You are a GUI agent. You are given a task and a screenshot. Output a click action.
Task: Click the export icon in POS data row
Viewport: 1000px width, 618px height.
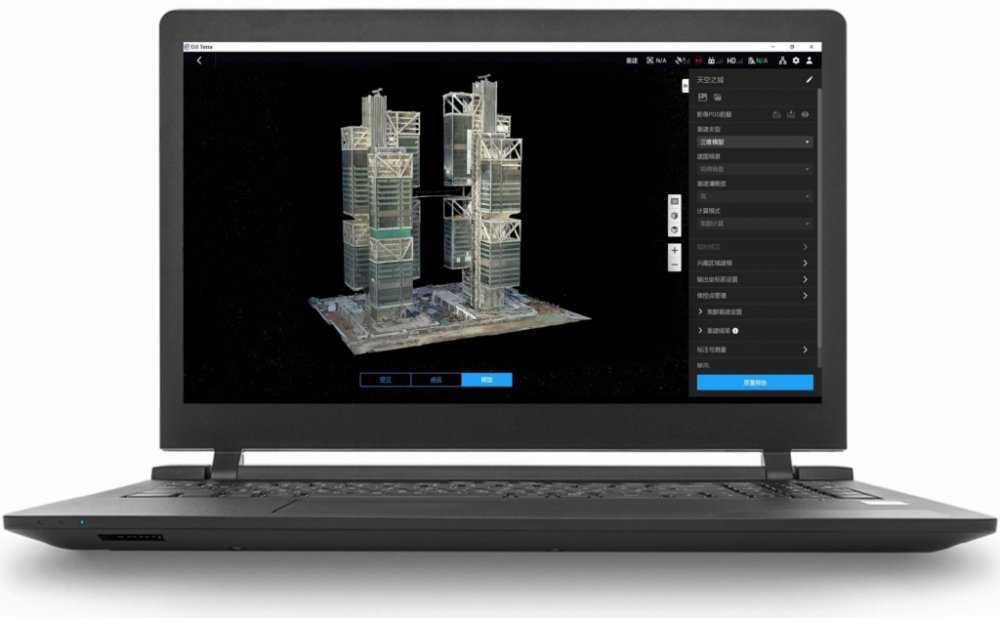pyautogui.click(x=792, y=115)
